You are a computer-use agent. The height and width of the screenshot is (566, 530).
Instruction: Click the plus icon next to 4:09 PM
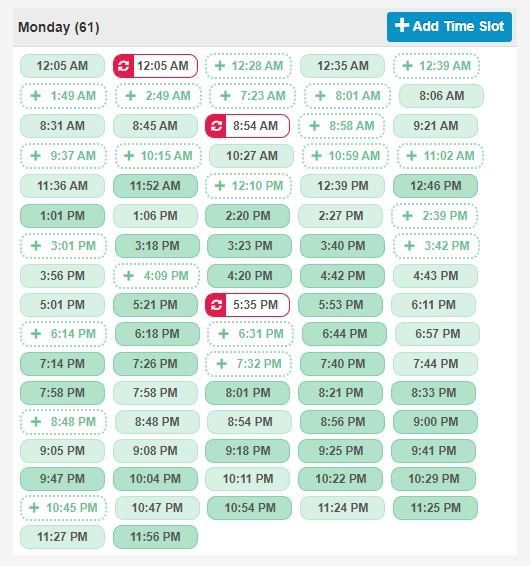coord(129,276)
